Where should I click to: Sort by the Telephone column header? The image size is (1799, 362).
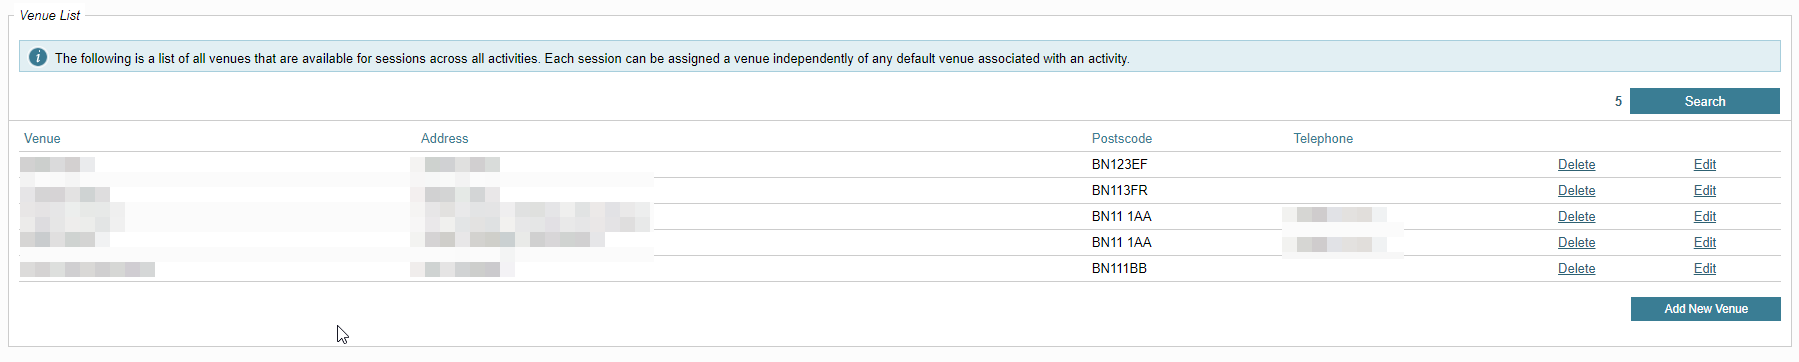(x=1323, y=139)
